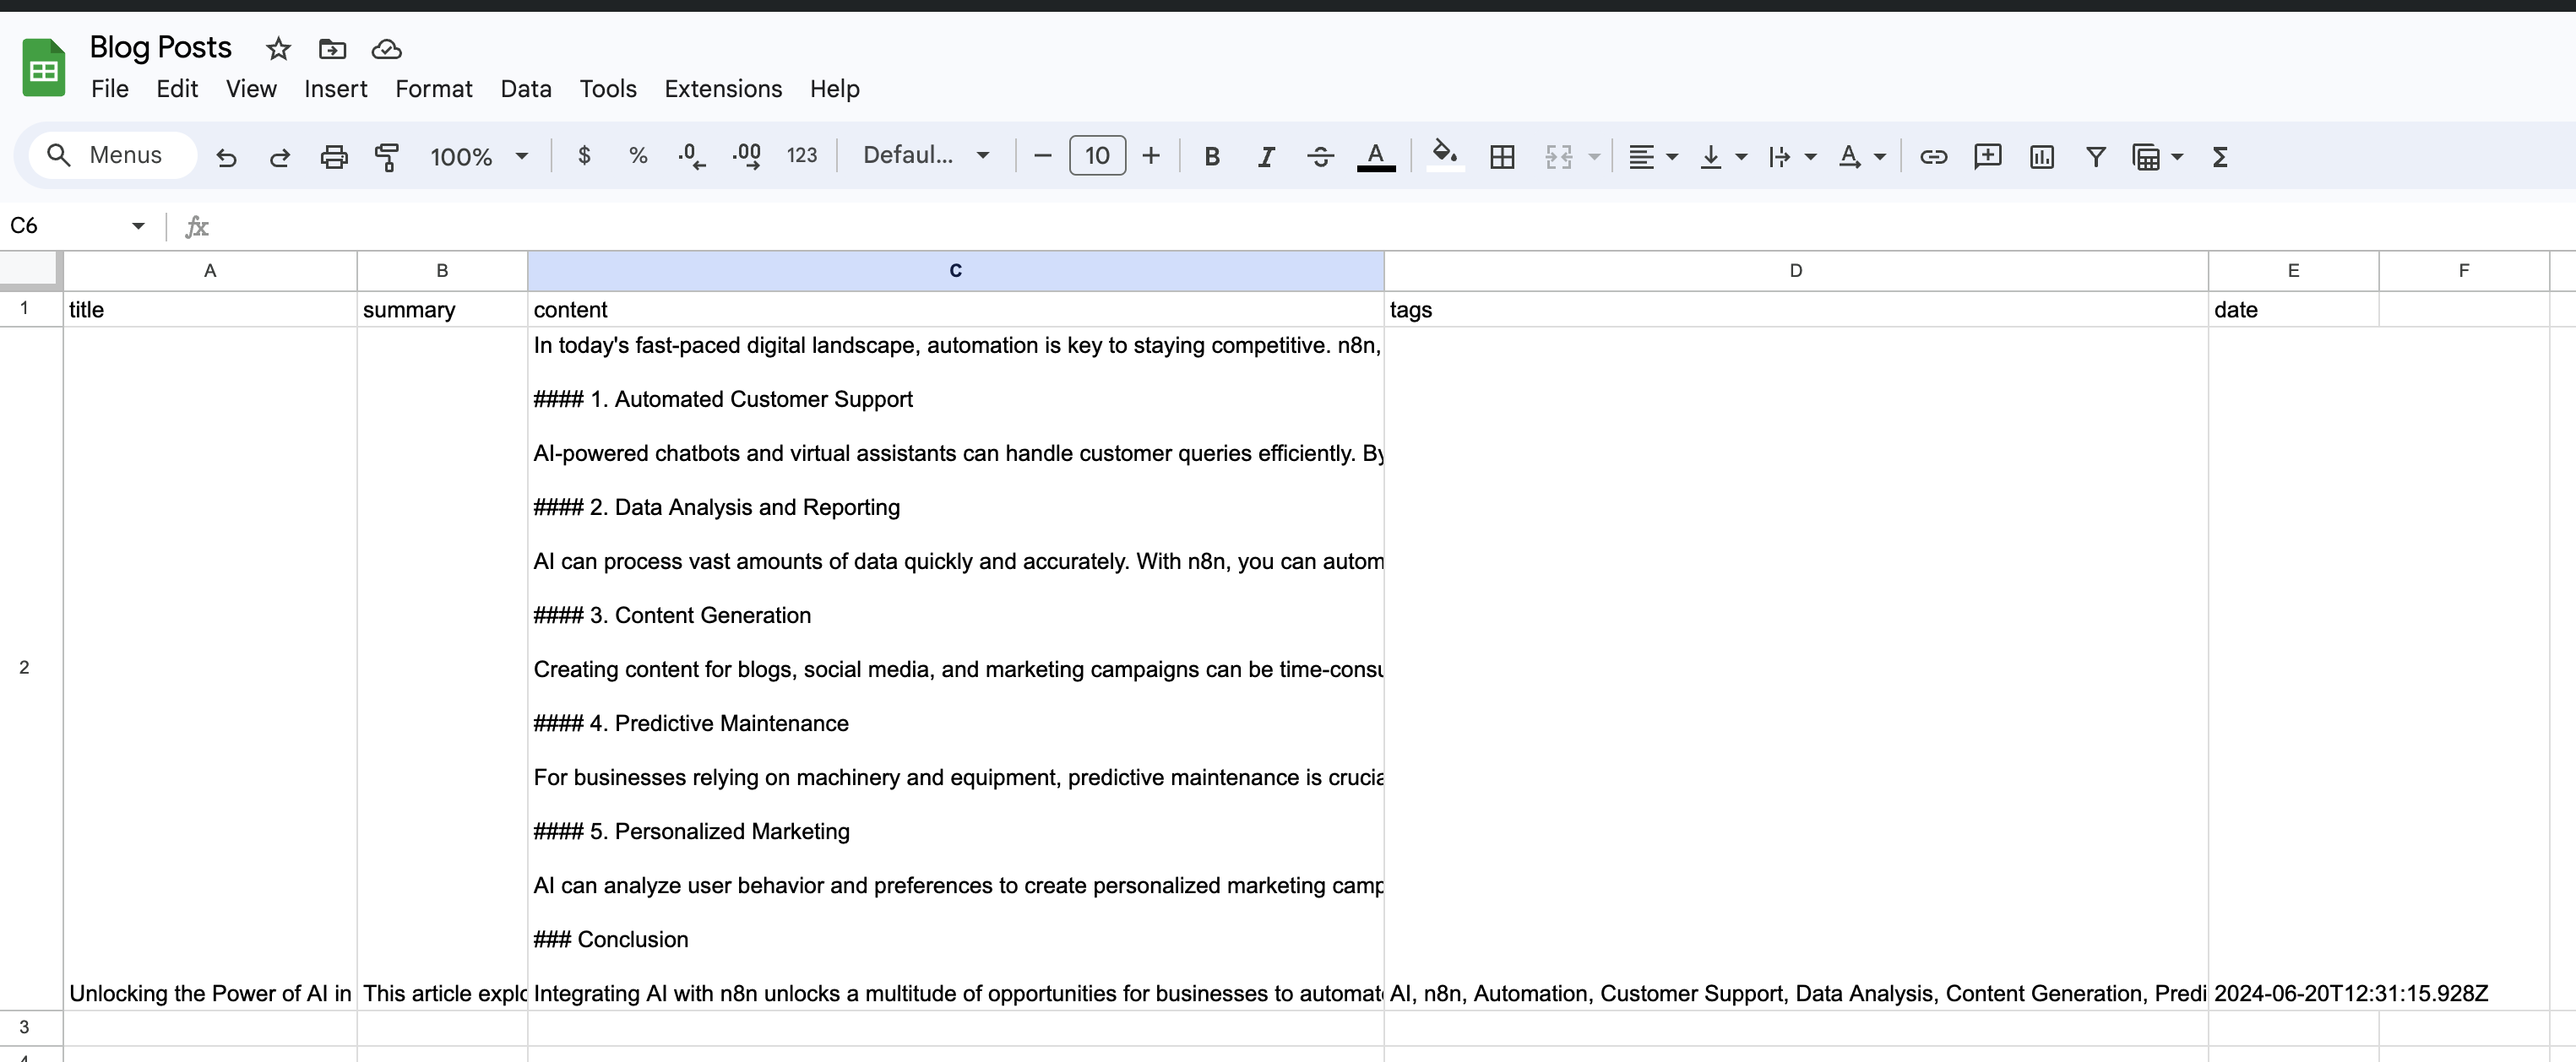This screenshot has height=1062, width=2576.
Task: Move document using the folder icon
Action: pos(332,49)
